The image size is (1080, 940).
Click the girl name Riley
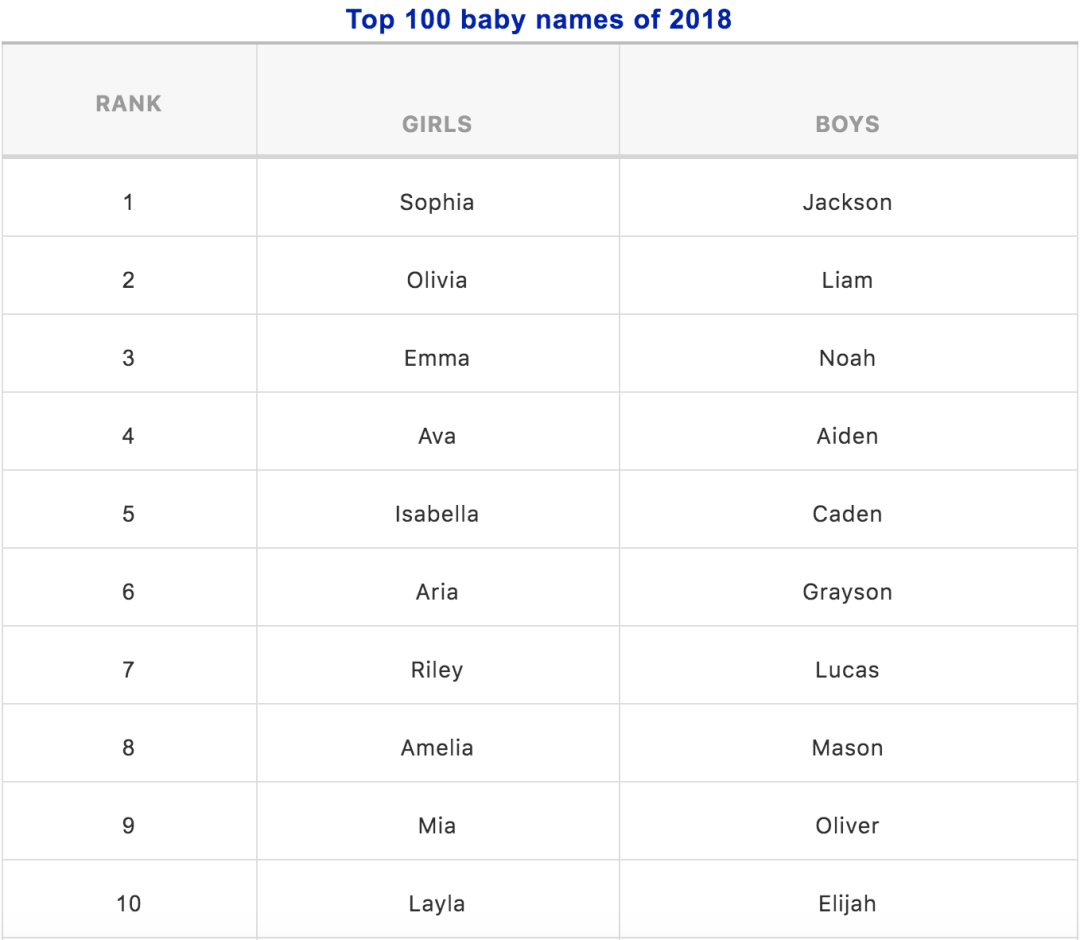click(x=437, y=669)
